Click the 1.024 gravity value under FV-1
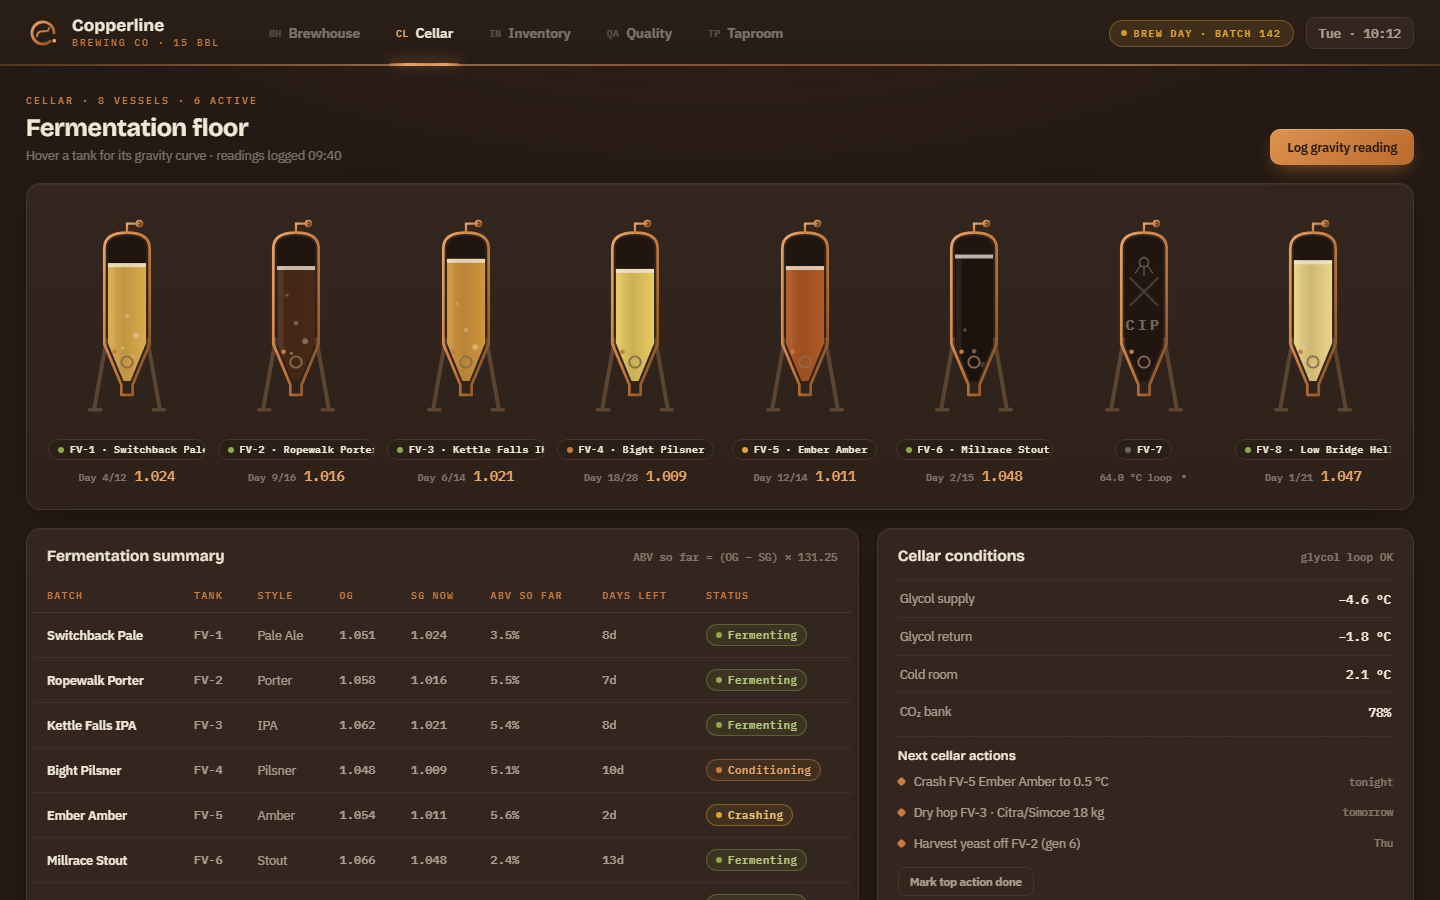Screen dimensions: 1440x900 [155, 477]
